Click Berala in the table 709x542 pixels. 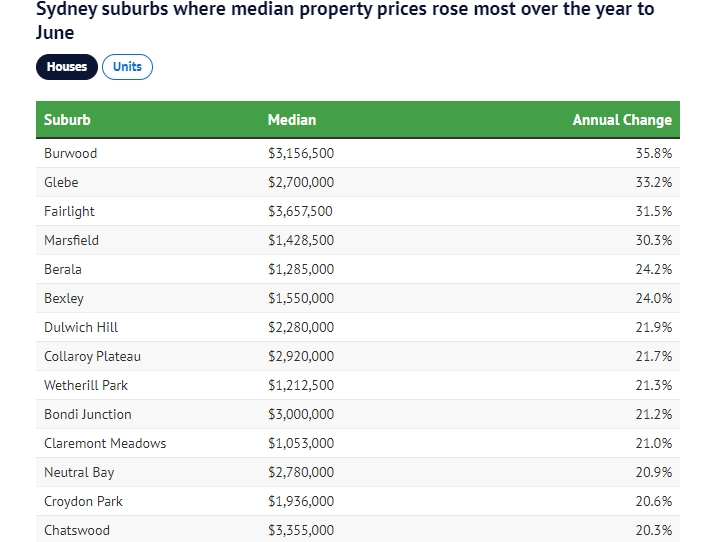pos(63,269)
